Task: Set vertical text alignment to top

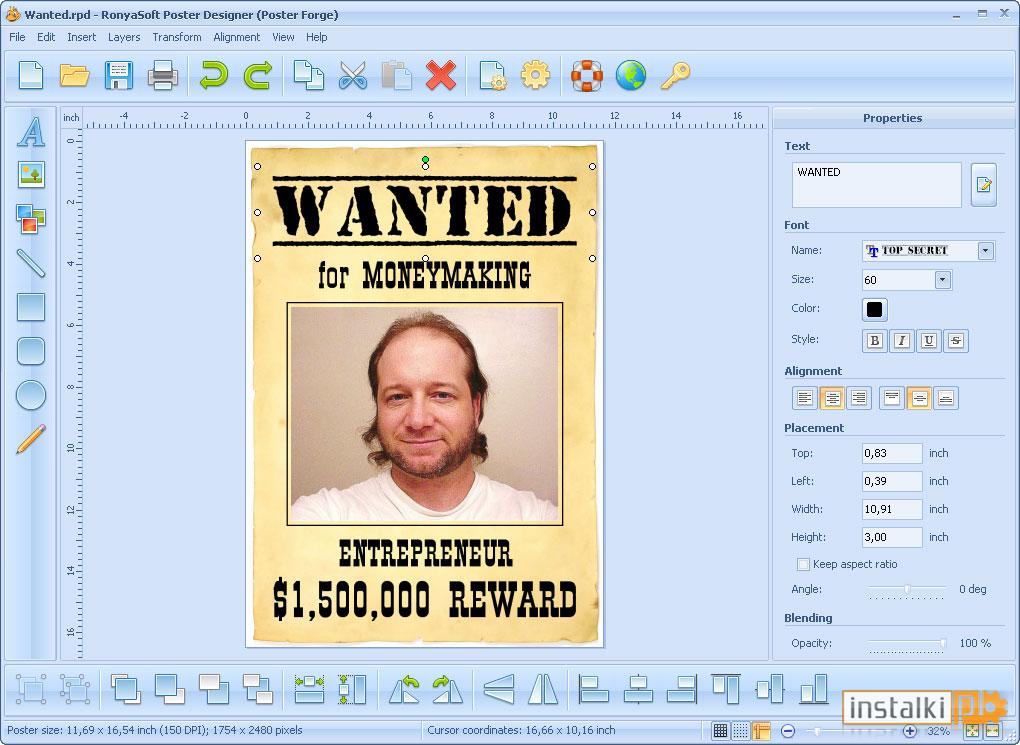Action: pyautogui.click(x=892, y=398)
